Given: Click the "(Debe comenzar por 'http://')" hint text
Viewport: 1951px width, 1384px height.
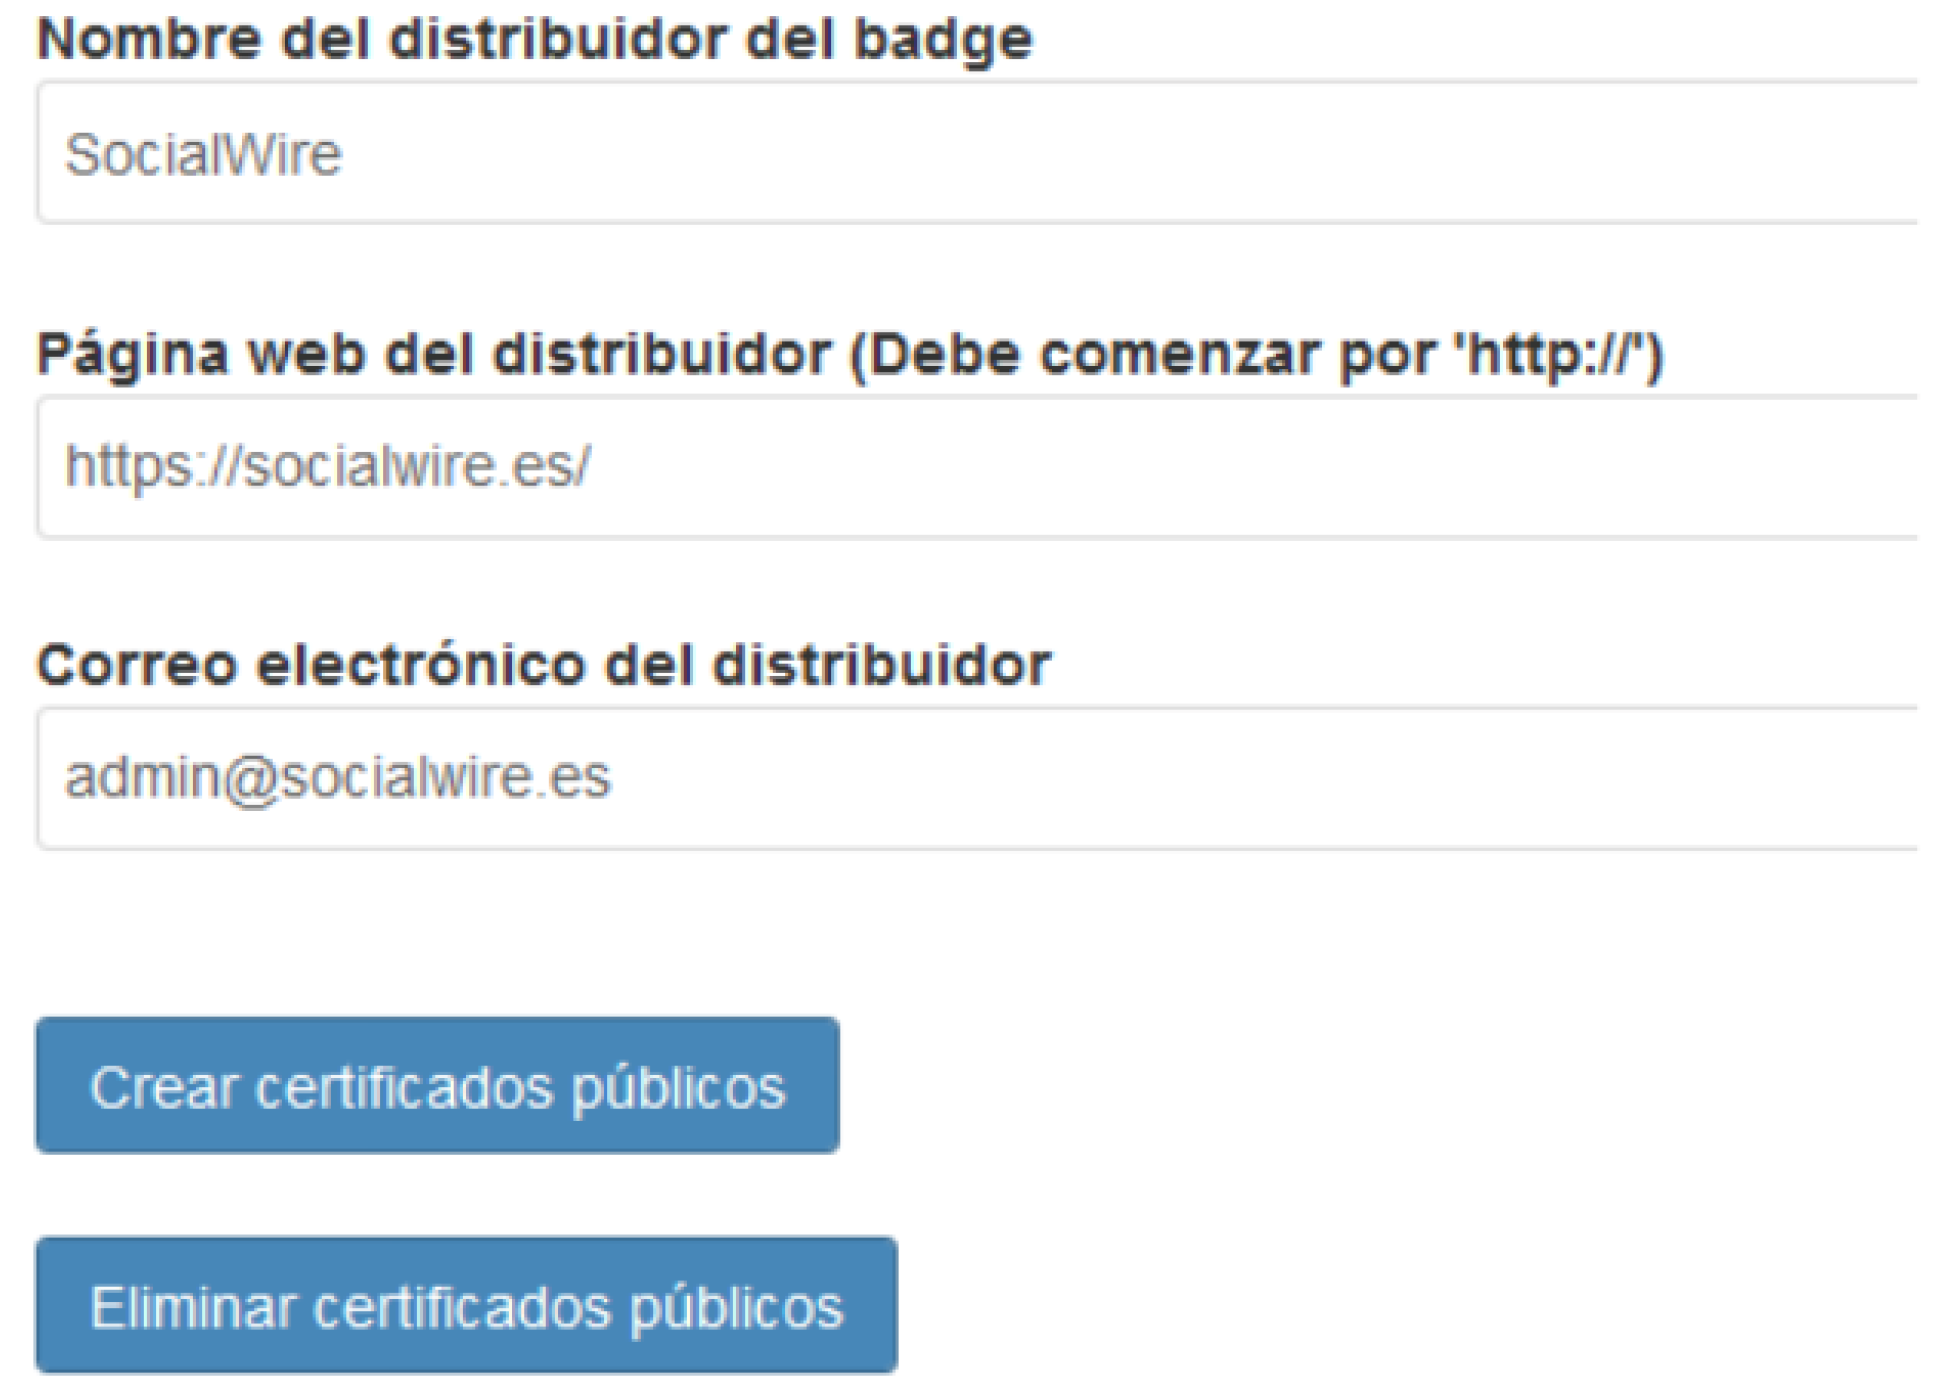Looking at the screenshot, I should (1256, 354).
